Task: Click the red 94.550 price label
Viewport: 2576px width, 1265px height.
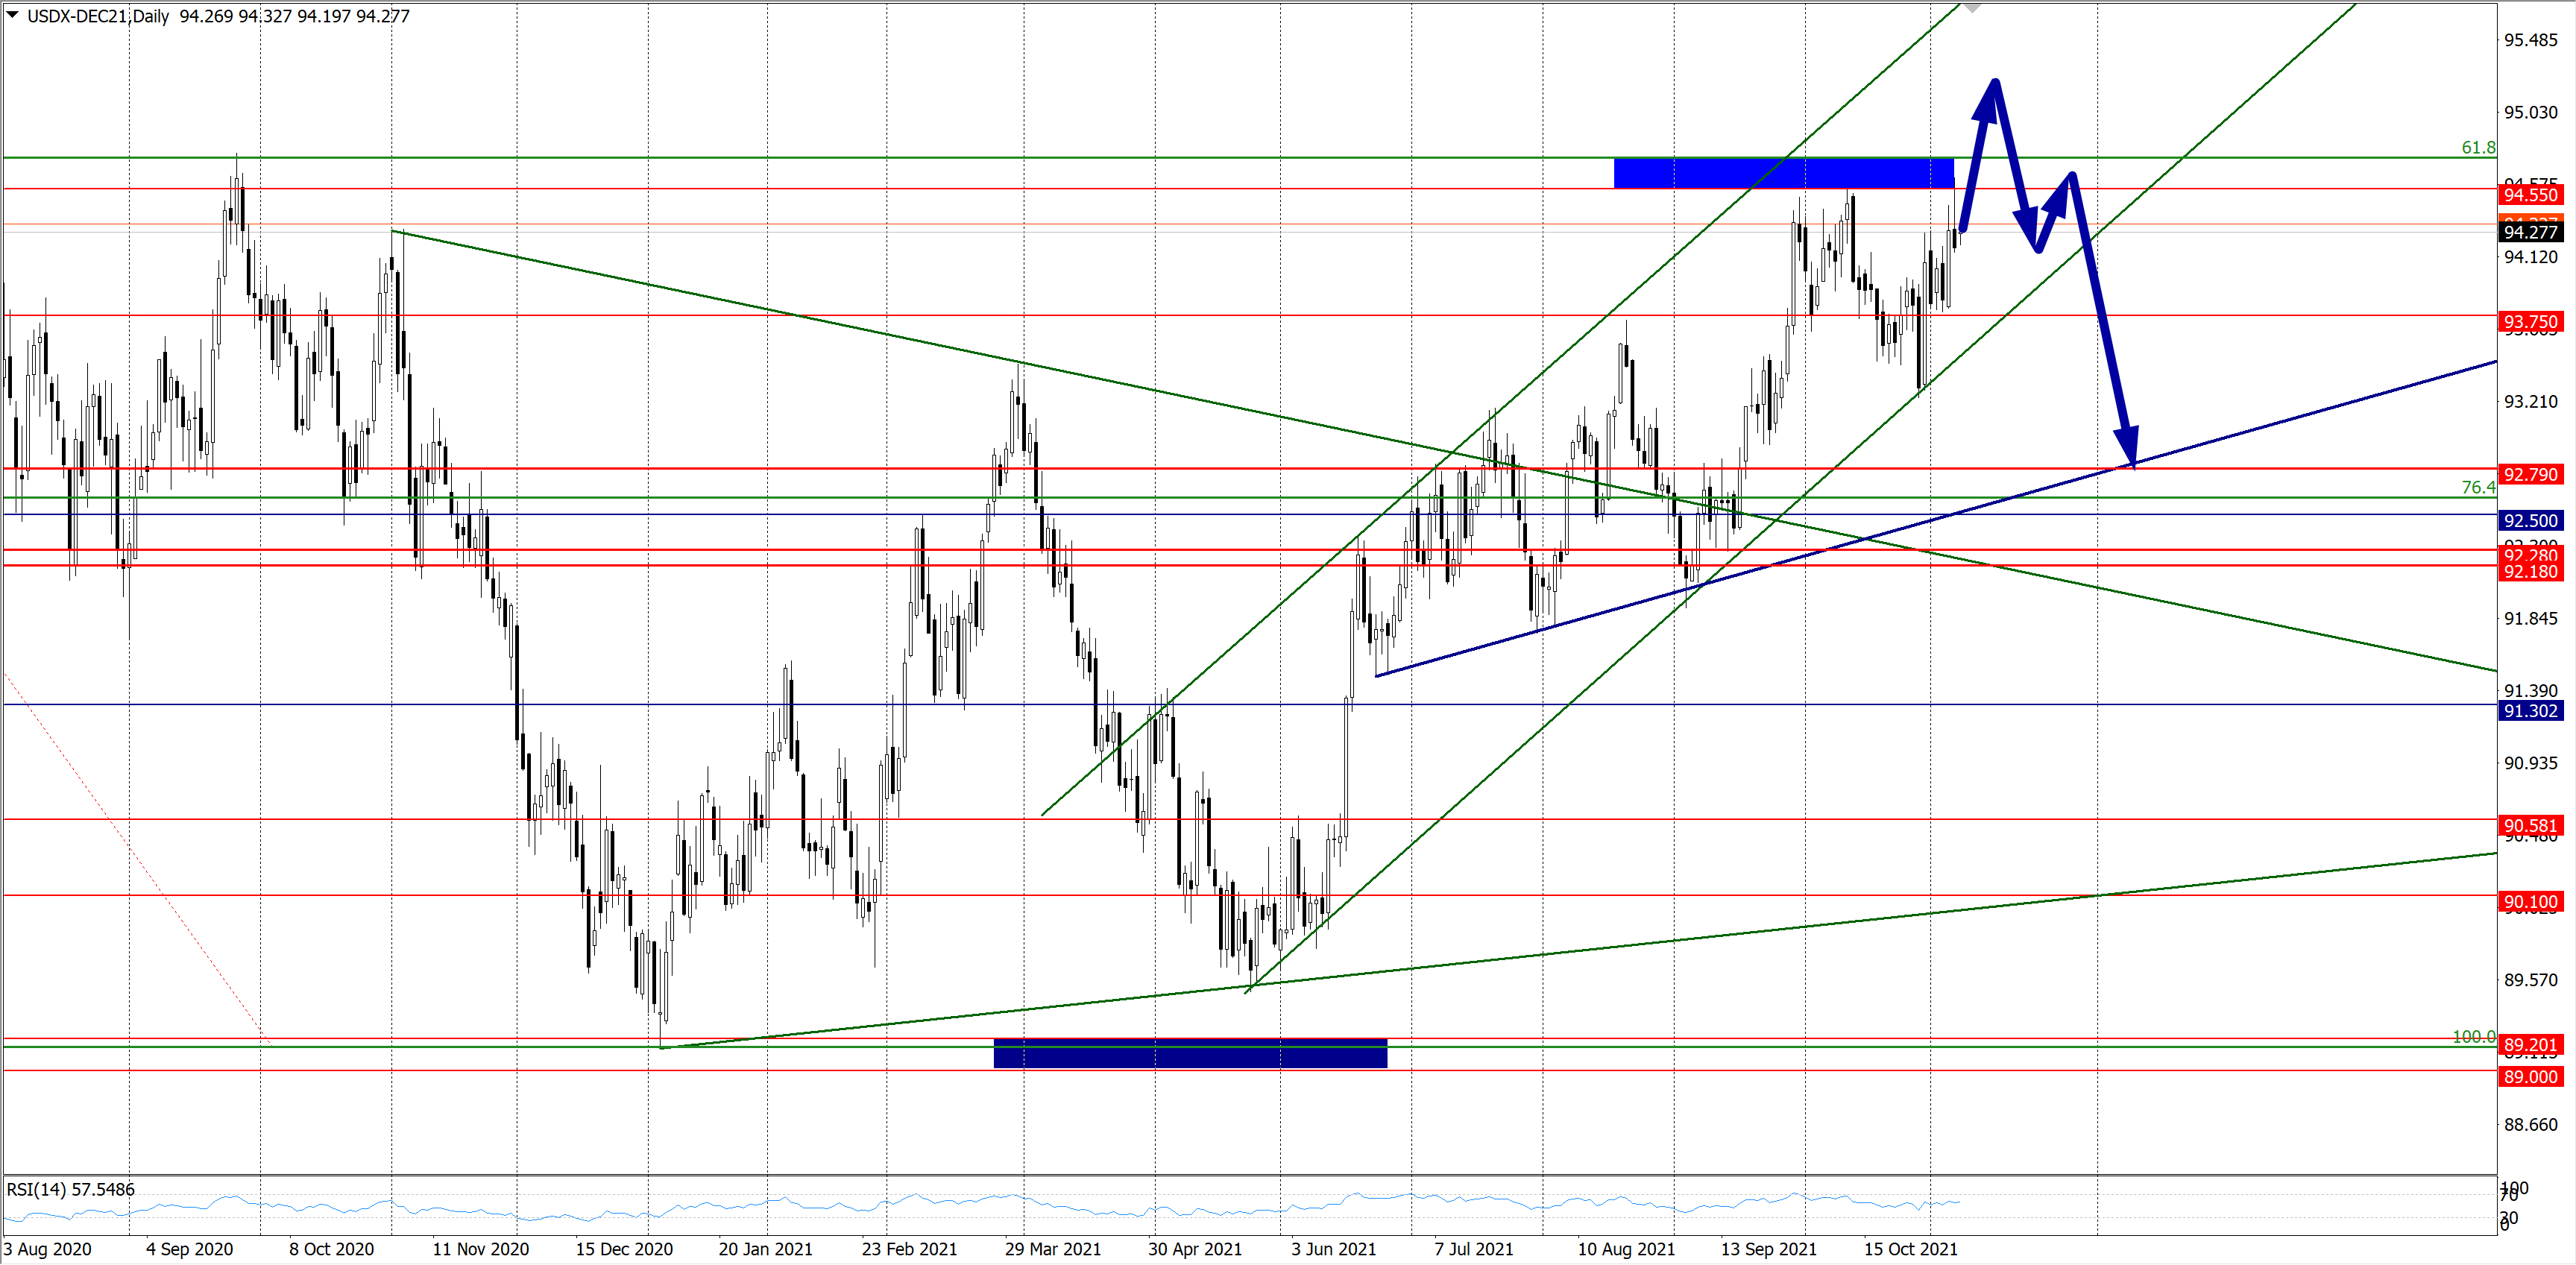Action: [x=2530, y=195]
